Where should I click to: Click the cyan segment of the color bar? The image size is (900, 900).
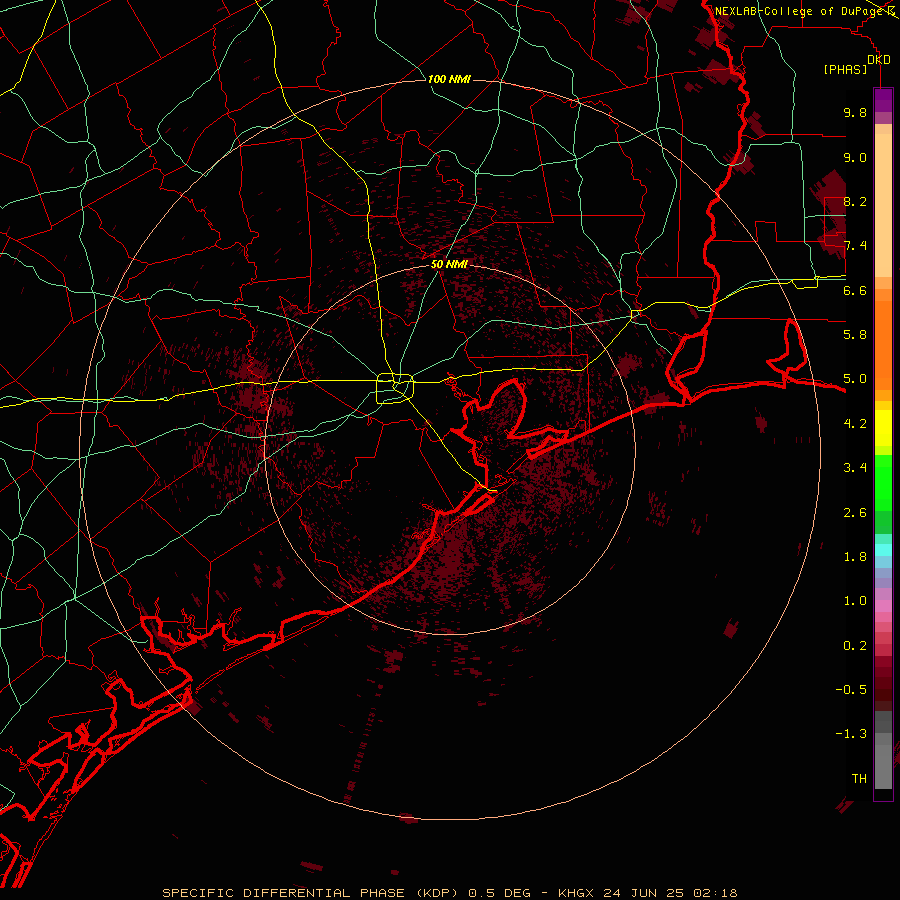click(883, 549)
